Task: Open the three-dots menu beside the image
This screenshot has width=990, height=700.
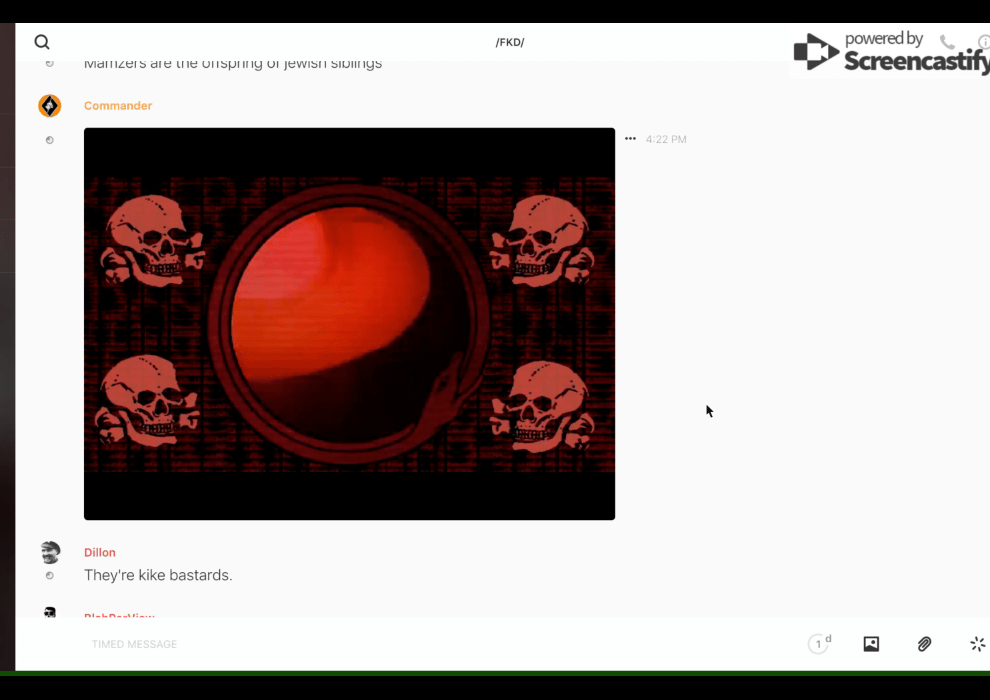Action: pyautogui.click(x=630, y=139)
